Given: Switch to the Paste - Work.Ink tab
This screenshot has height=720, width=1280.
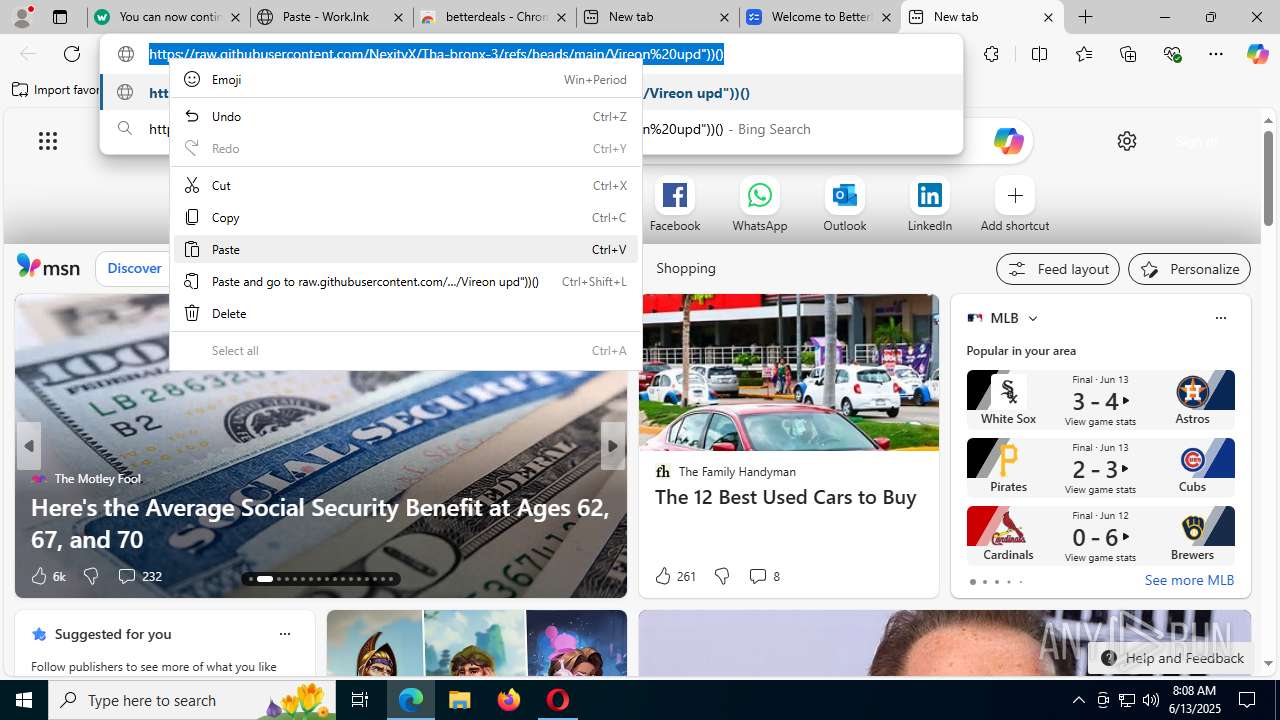Looking at the screenshot, I should (330, 17).
